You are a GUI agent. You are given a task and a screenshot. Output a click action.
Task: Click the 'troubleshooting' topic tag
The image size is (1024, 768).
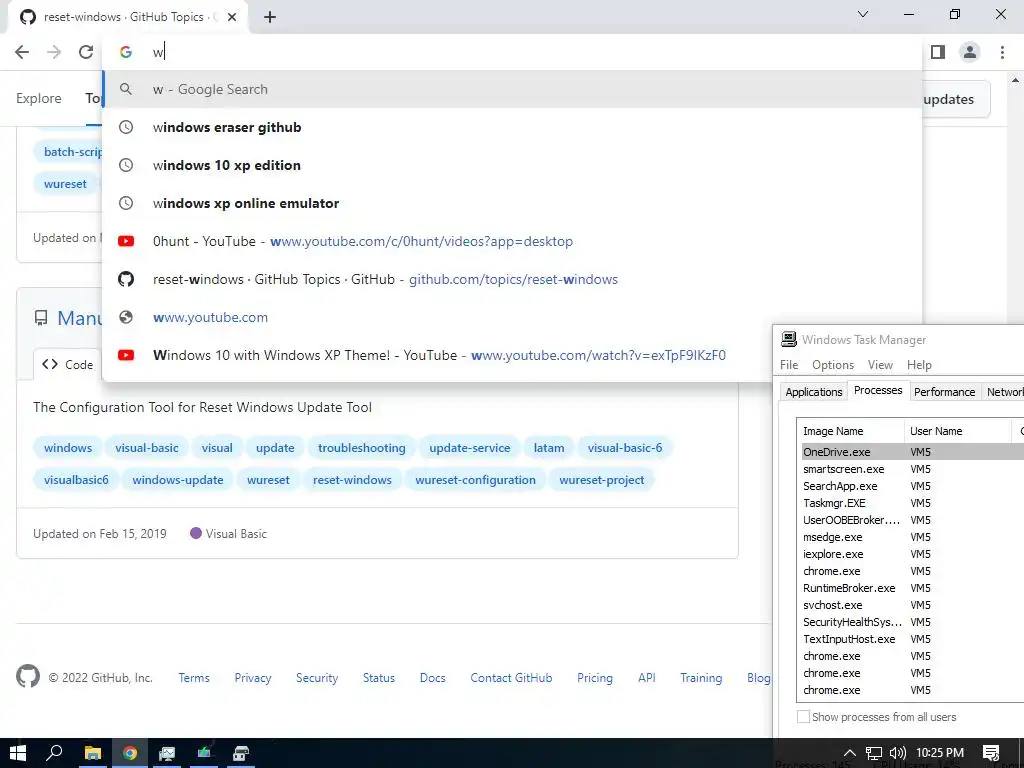[x=362, y=448]
